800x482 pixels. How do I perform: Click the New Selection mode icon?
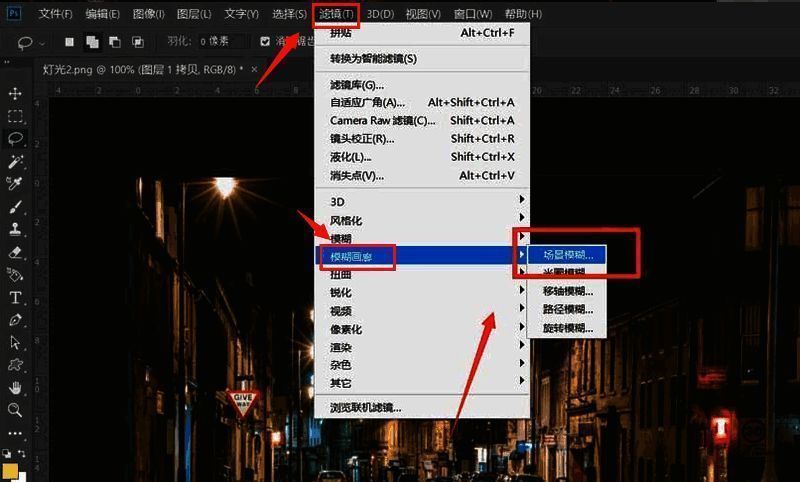tap(69, 42)
